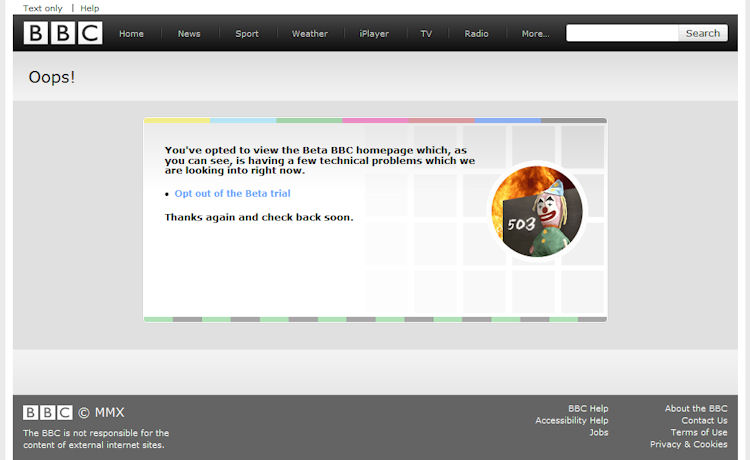
Task: Click the Oops! page heading
Action: pyautogui.click(x=52, y=77)
